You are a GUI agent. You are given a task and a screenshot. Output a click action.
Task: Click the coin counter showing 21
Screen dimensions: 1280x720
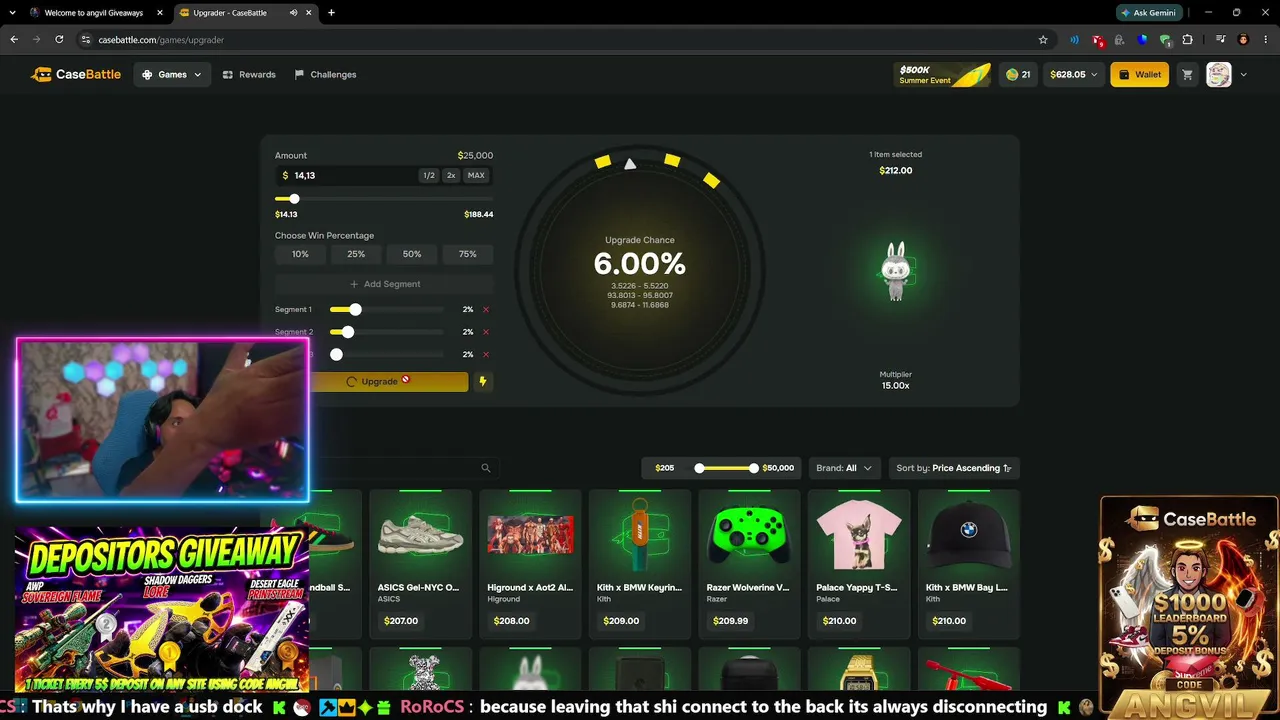point(1018,75)
